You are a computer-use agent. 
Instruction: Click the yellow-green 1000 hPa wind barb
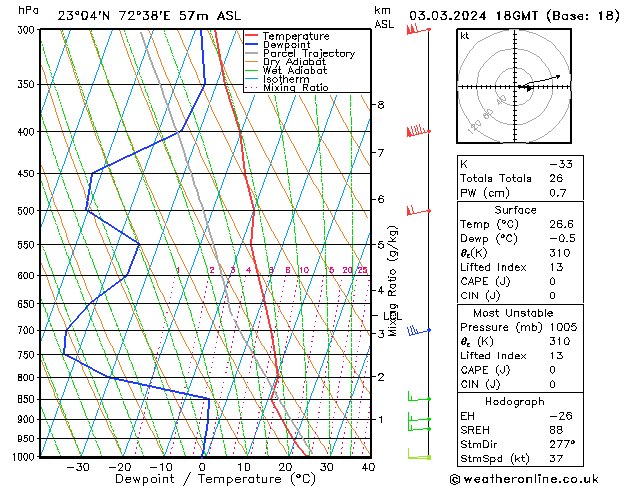tap(419, 454)
